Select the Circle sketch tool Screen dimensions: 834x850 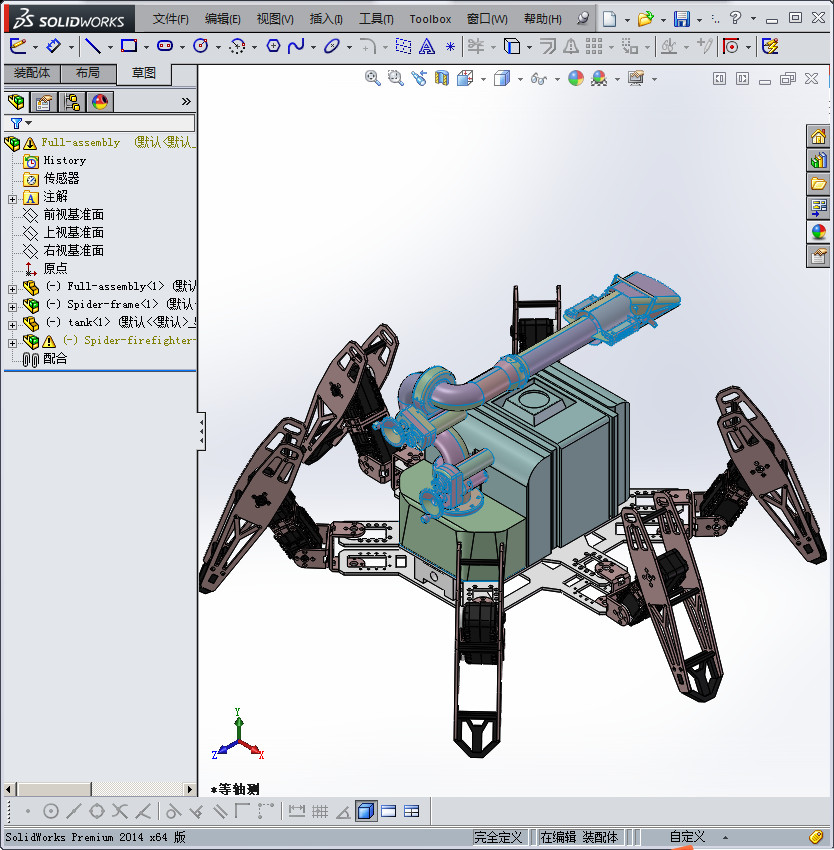pos(201,46)
